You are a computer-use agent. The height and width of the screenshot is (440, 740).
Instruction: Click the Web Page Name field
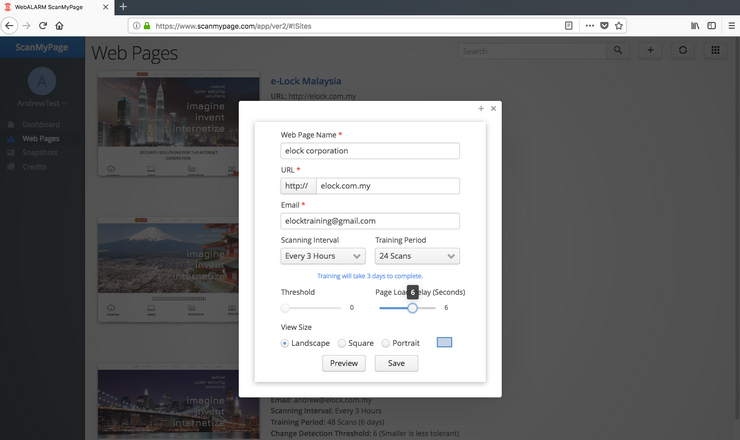click(370, 151)
